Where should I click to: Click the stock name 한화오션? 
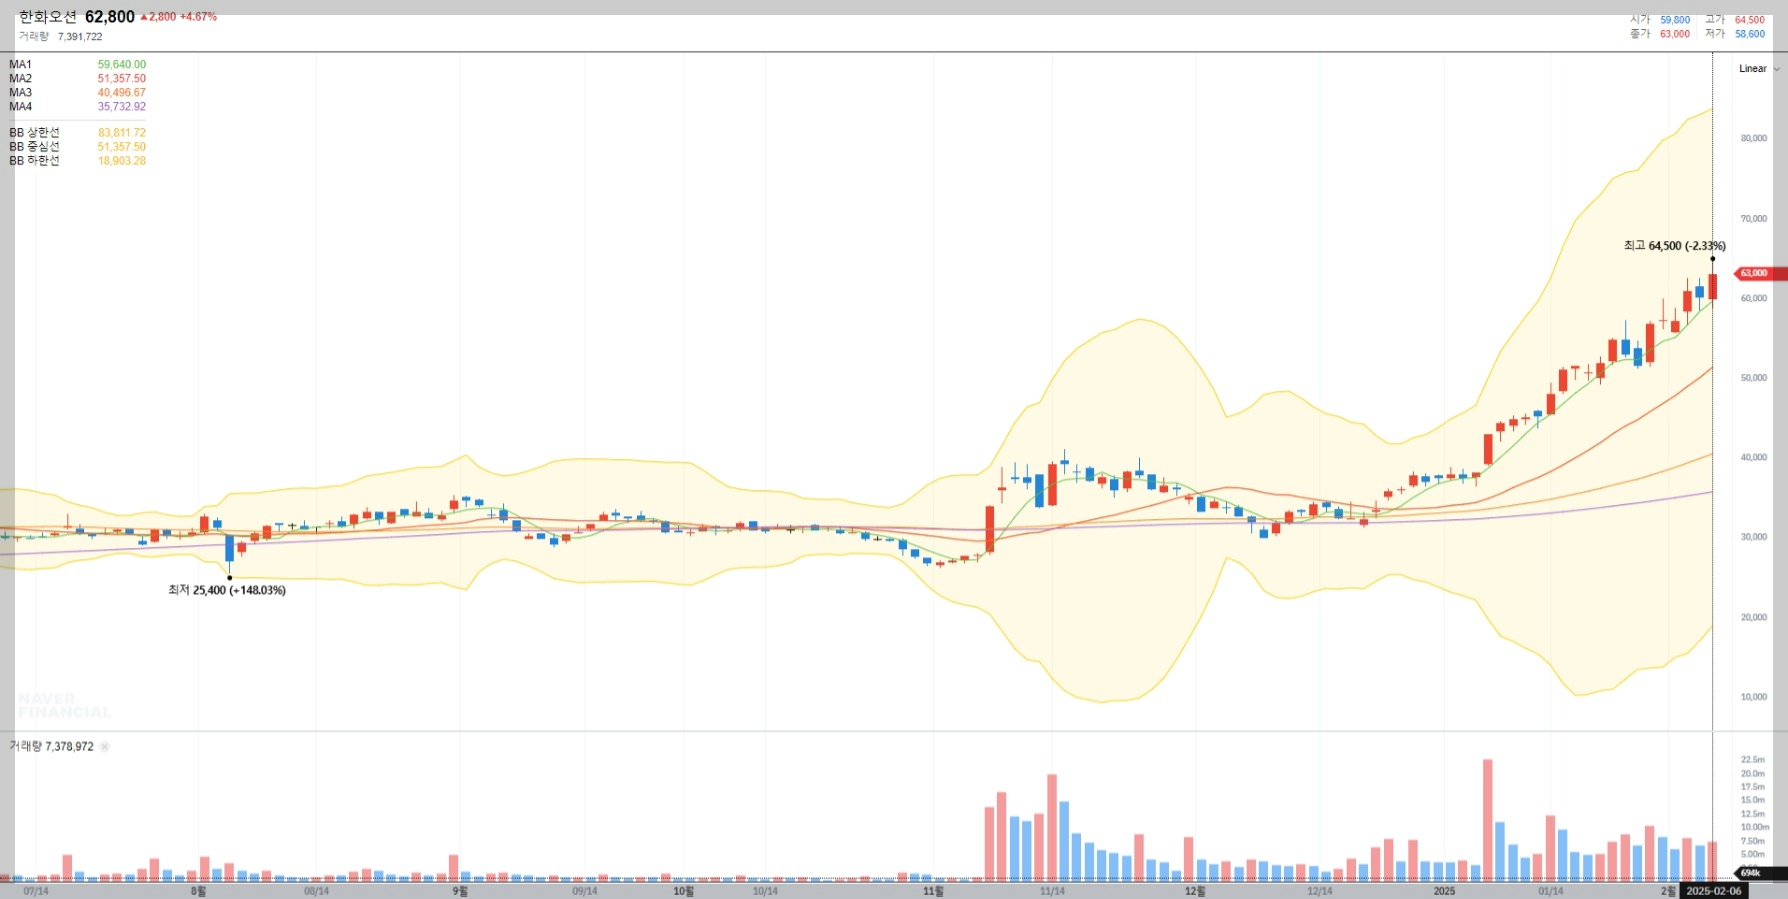(48, 17)
